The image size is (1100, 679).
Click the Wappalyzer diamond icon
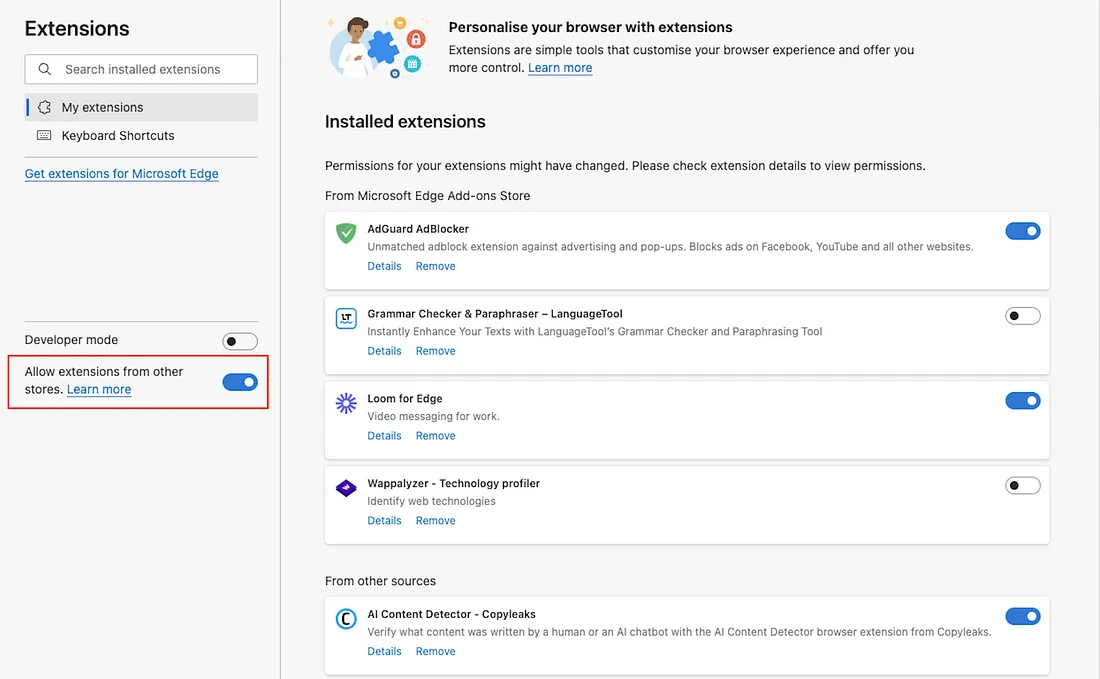pos(346,488)
